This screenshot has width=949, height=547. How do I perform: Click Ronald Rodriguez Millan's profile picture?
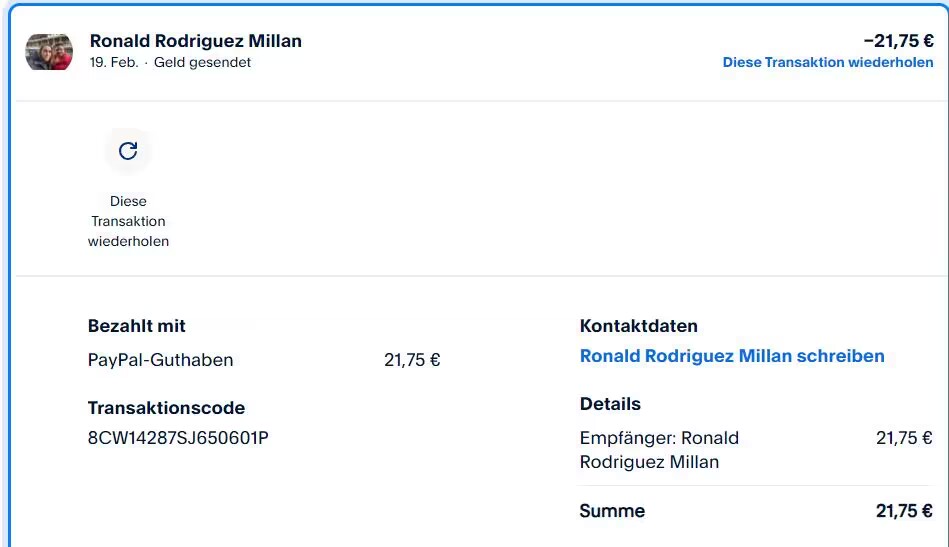[49, 52]
